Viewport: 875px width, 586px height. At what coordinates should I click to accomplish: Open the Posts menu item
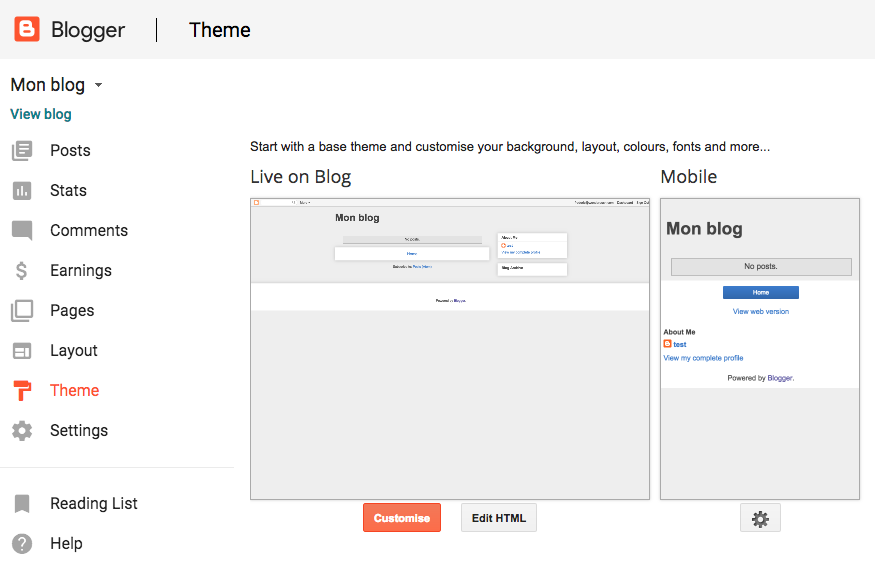point(70,151)
